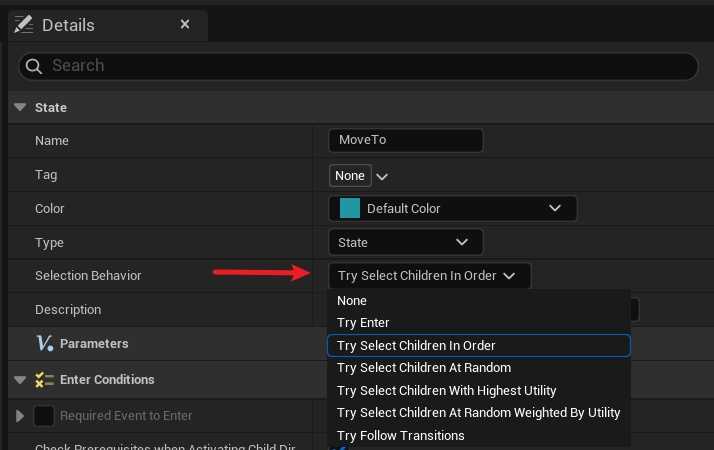Click the teal Default Color swatch

(349, 208)
